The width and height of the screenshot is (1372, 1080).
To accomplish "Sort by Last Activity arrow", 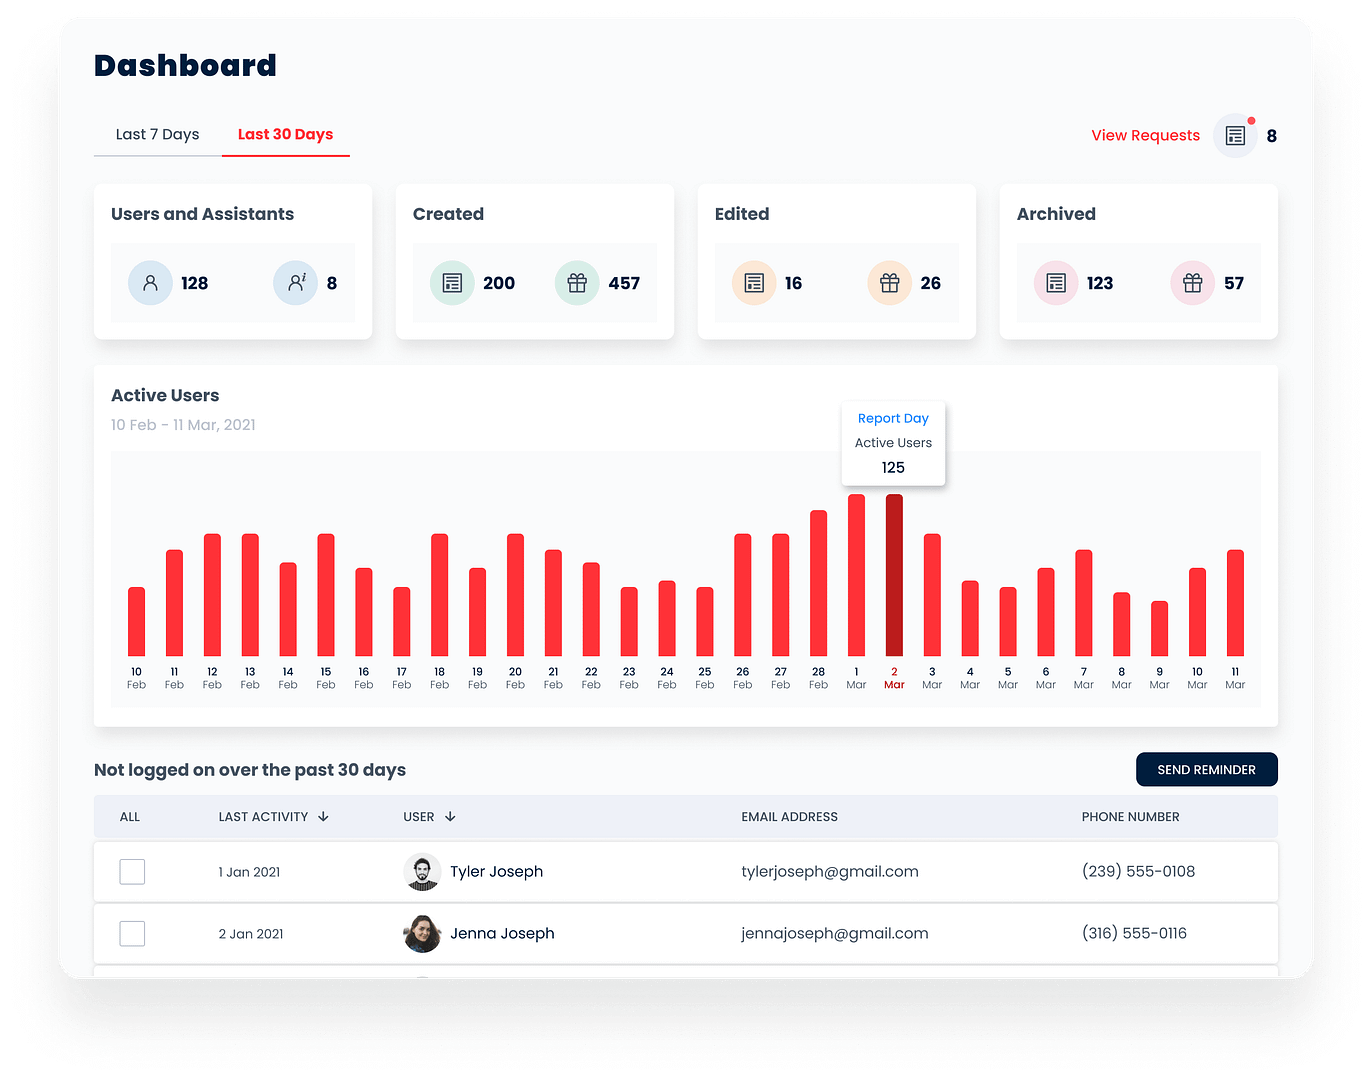I will pyautogui.click(x=323, y=817).
